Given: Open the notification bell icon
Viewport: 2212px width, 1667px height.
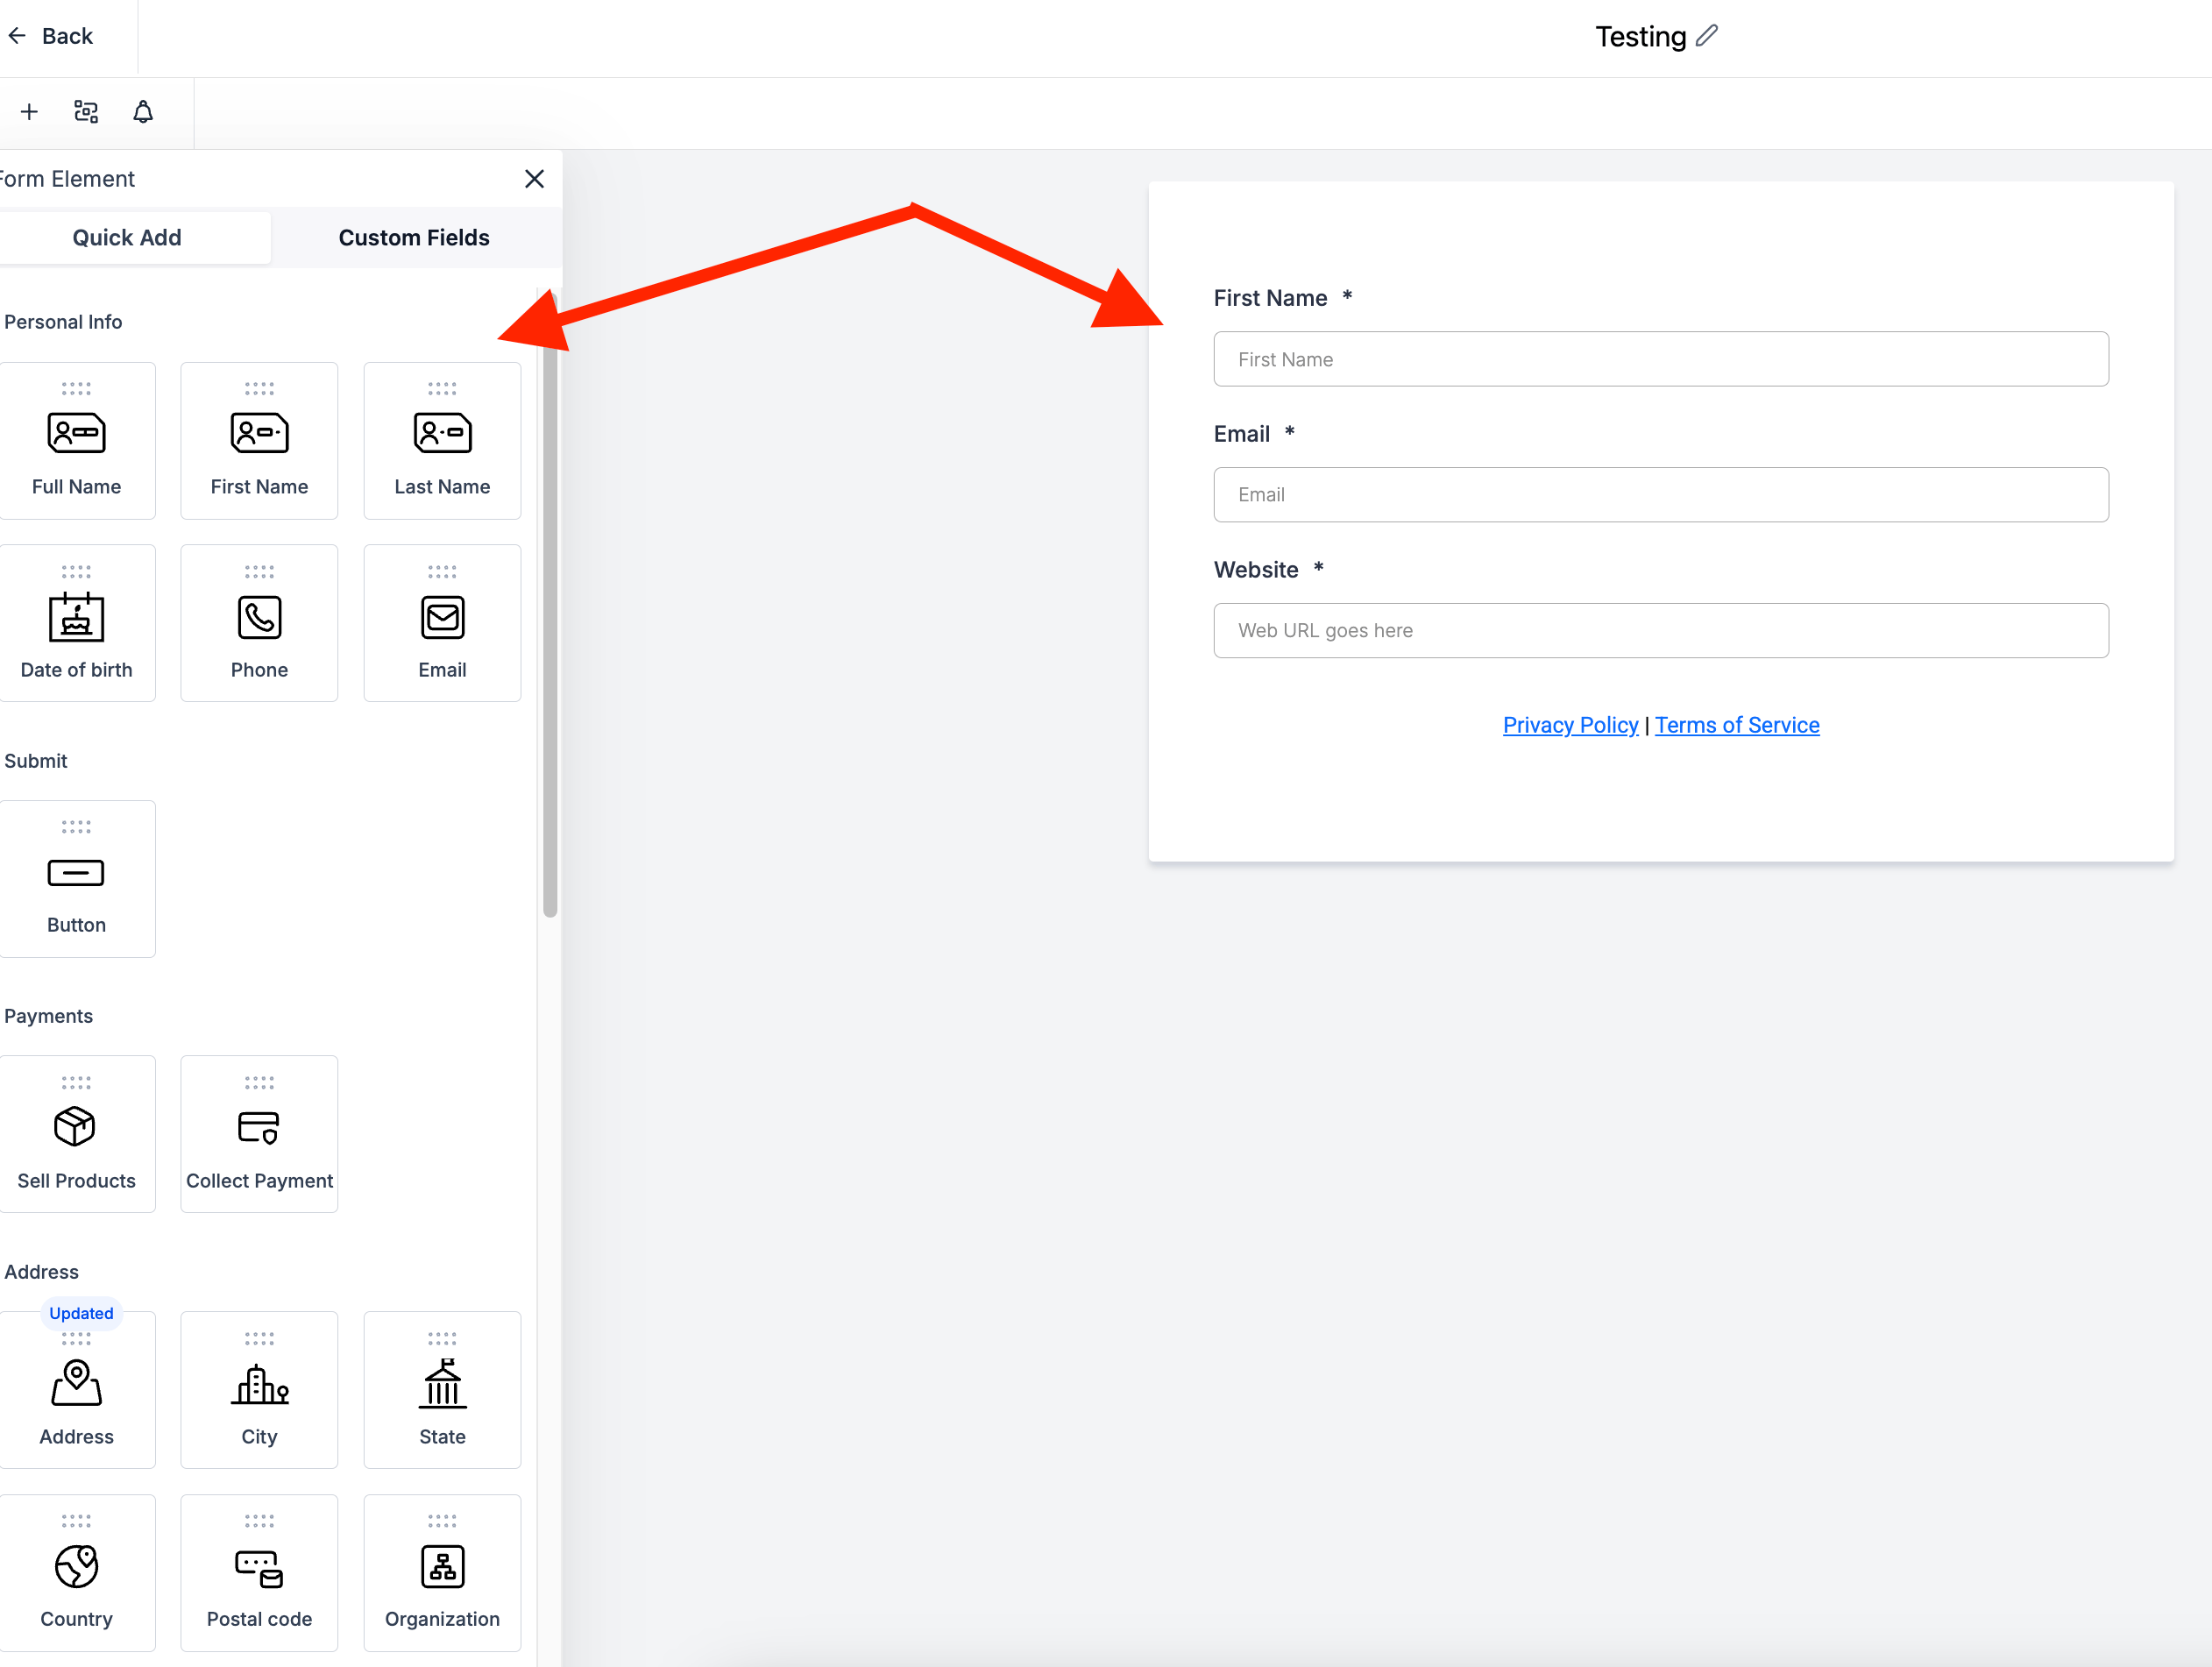Looking at the screenshot, I should click(x=143, y=112).
